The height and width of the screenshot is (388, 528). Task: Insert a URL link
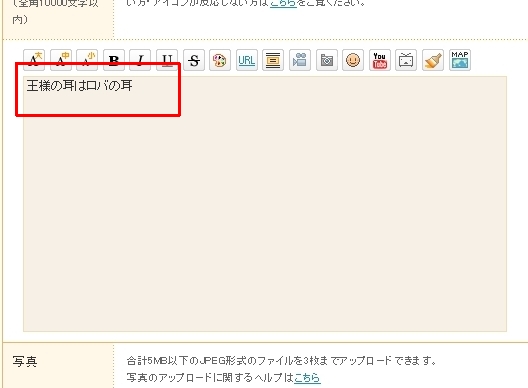247,60
